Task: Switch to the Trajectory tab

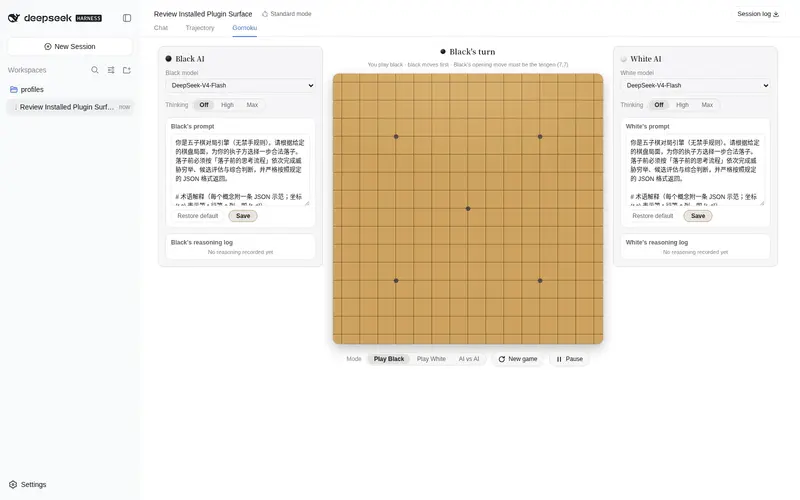Action: (200, 28)
